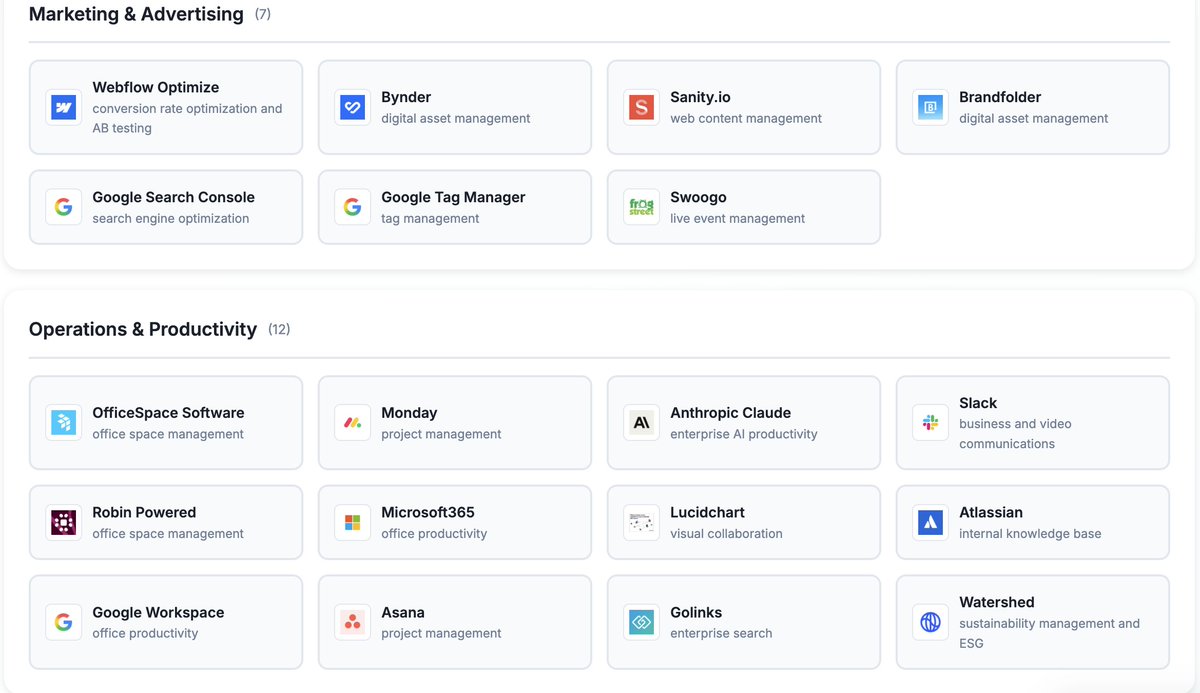
Task: Click the Brandfolder logo icon
Action: [x=931, y=107]
